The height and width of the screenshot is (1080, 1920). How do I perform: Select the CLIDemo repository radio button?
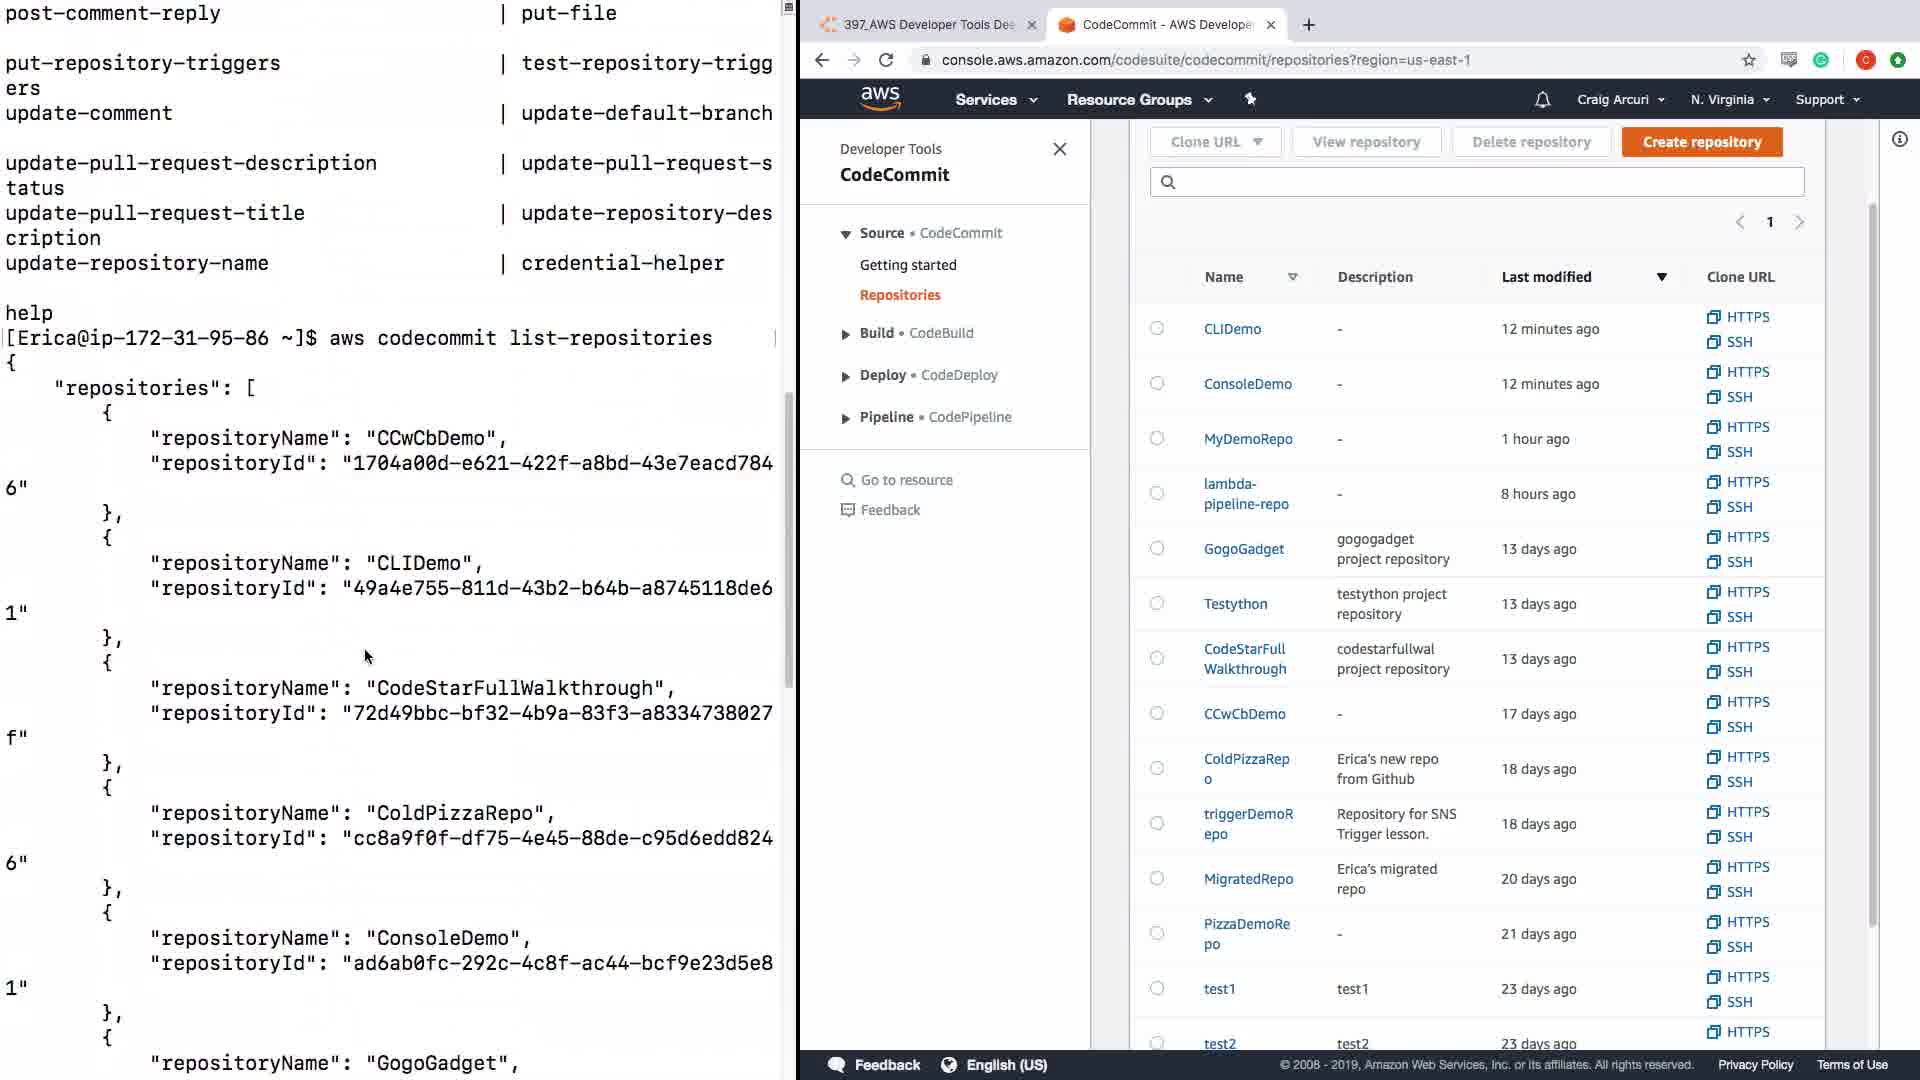(x=1157, y=328)
